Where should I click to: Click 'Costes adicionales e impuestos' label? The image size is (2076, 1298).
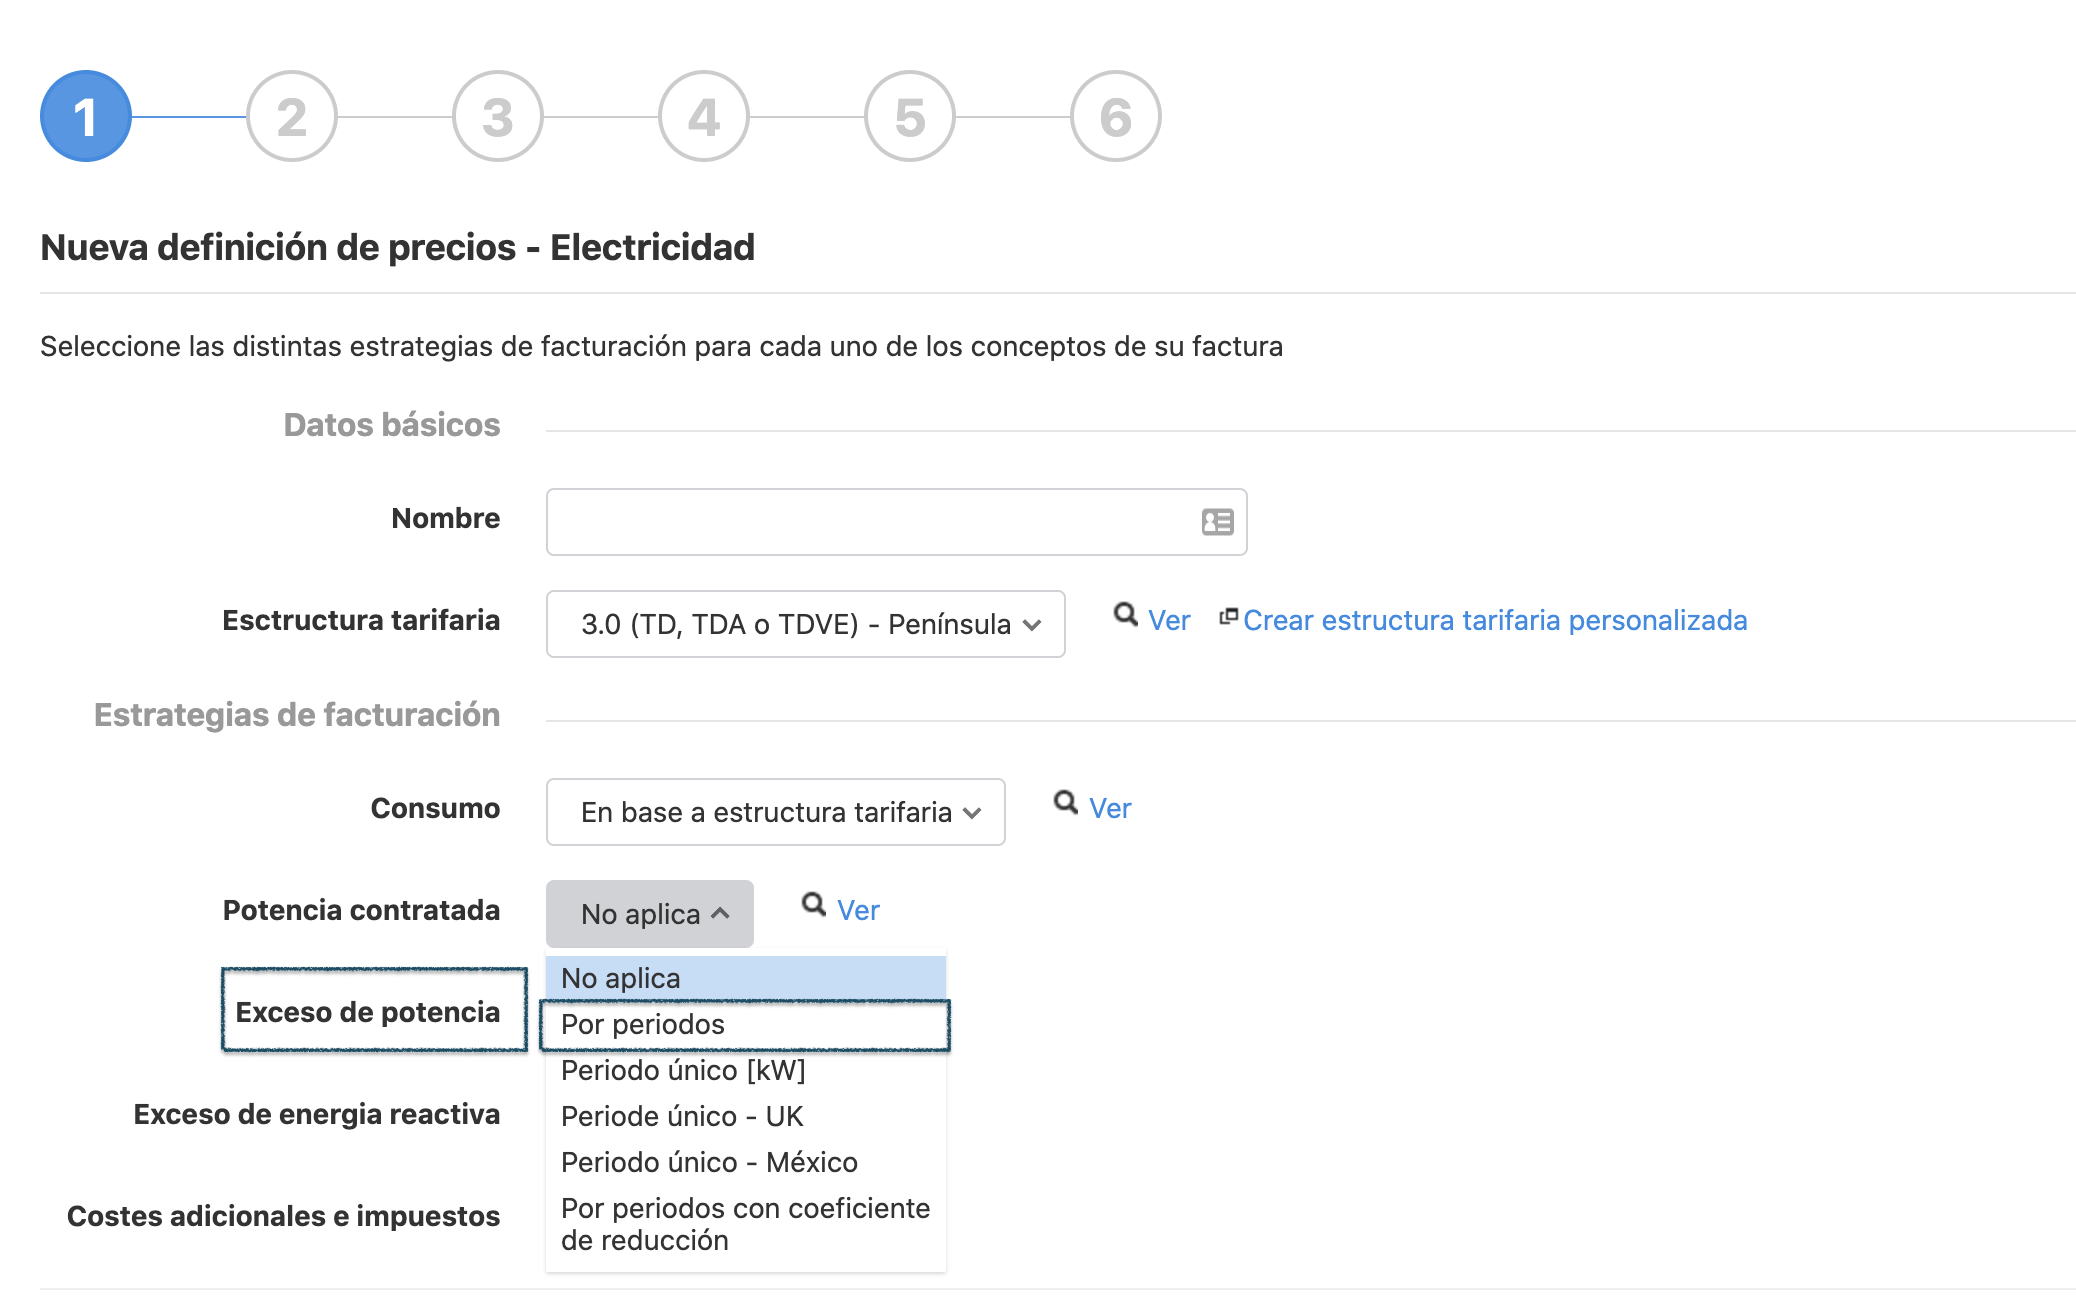[x=284, y=1216]
